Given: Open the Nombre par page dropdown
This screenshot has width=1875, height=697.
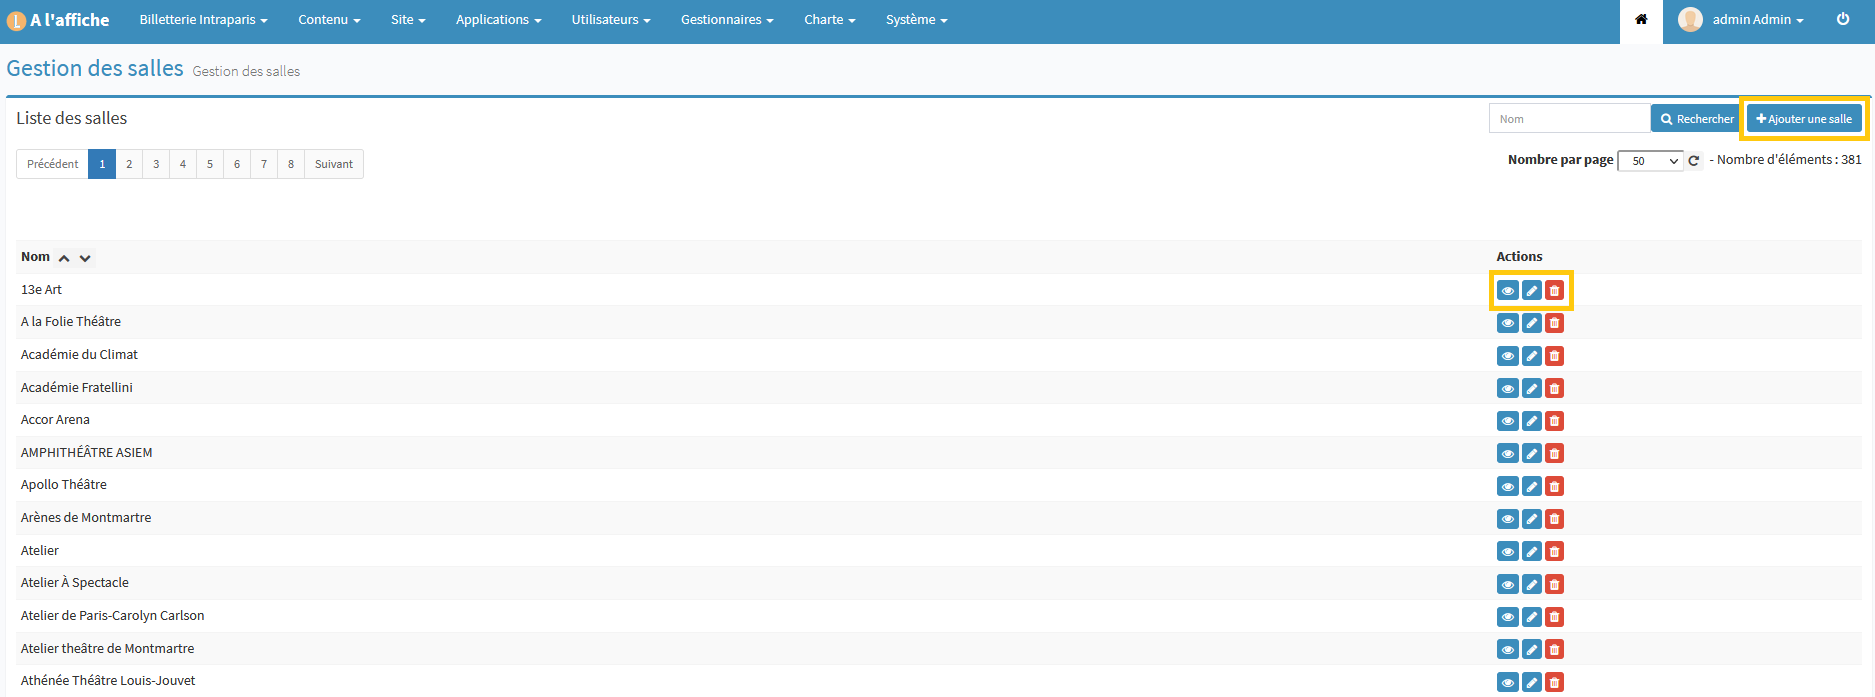Looking at the screenshot, I should 1650,161.
